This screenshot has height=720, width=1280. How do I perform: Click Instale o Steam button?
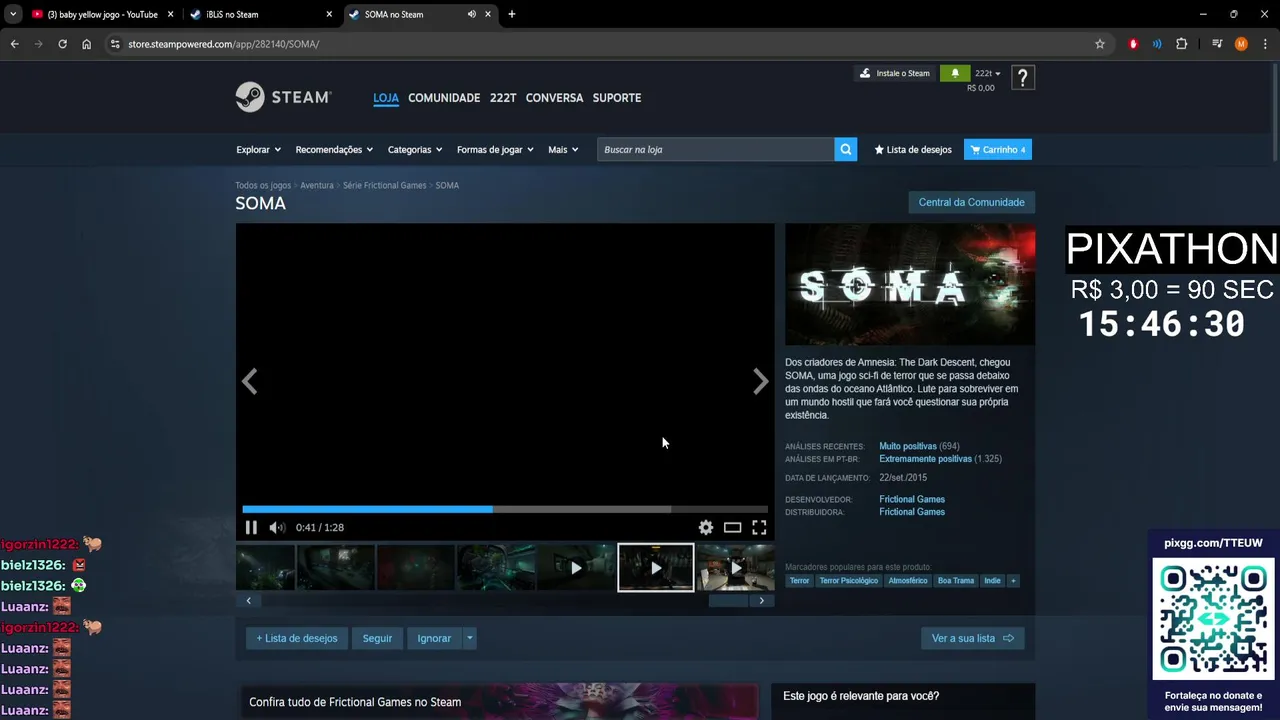(895, 73)
